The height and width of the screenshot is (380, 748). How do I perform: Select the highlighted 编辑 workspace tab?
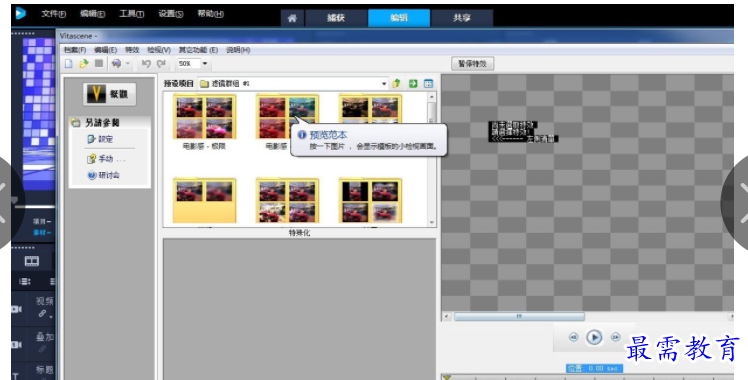pos(399,18)
